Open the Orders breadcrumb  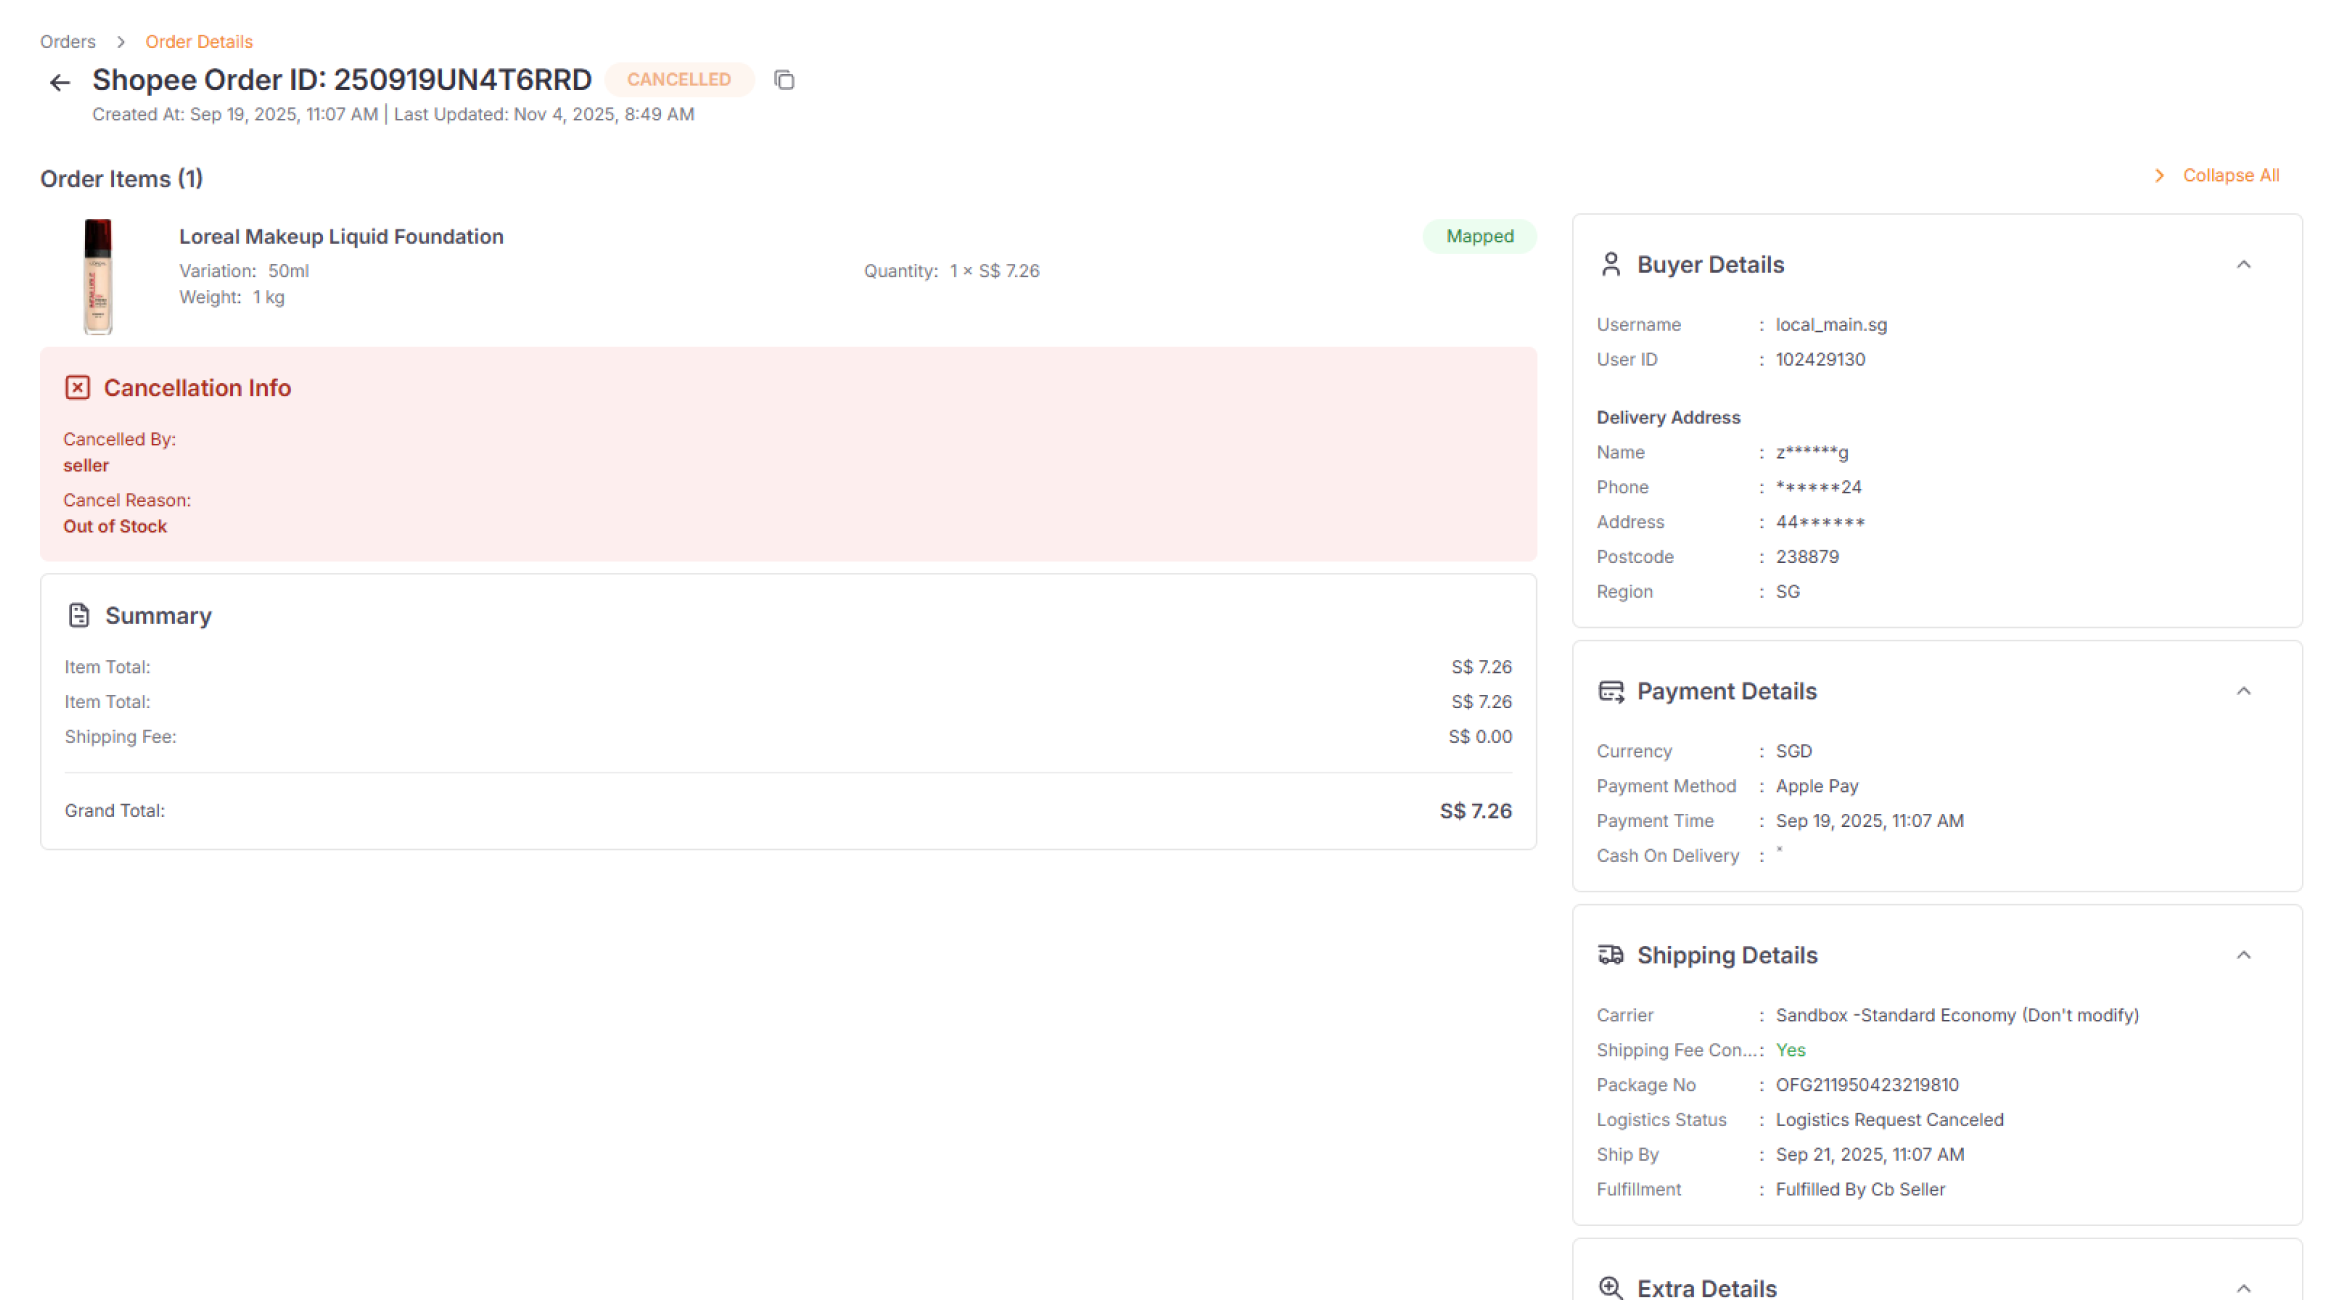click(67, 41)
